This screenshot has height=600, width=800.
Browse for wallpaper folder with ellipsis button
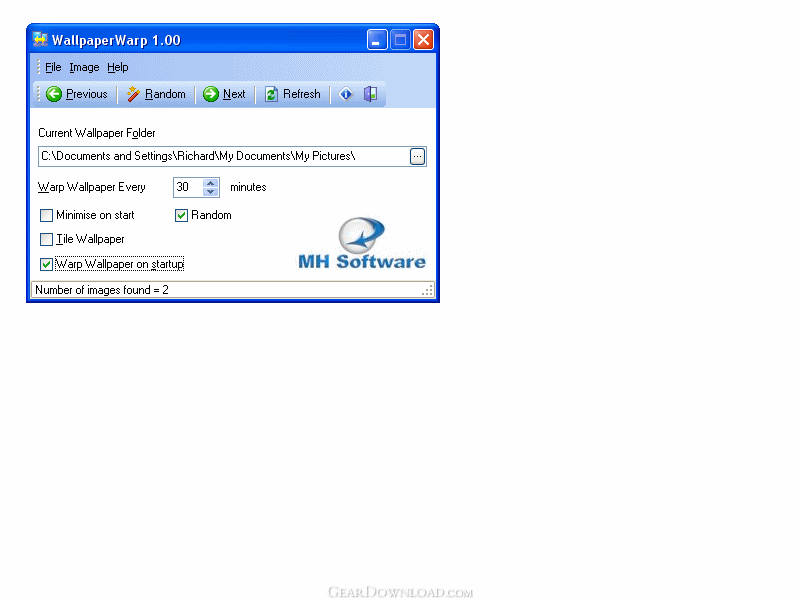pos(417,156)
